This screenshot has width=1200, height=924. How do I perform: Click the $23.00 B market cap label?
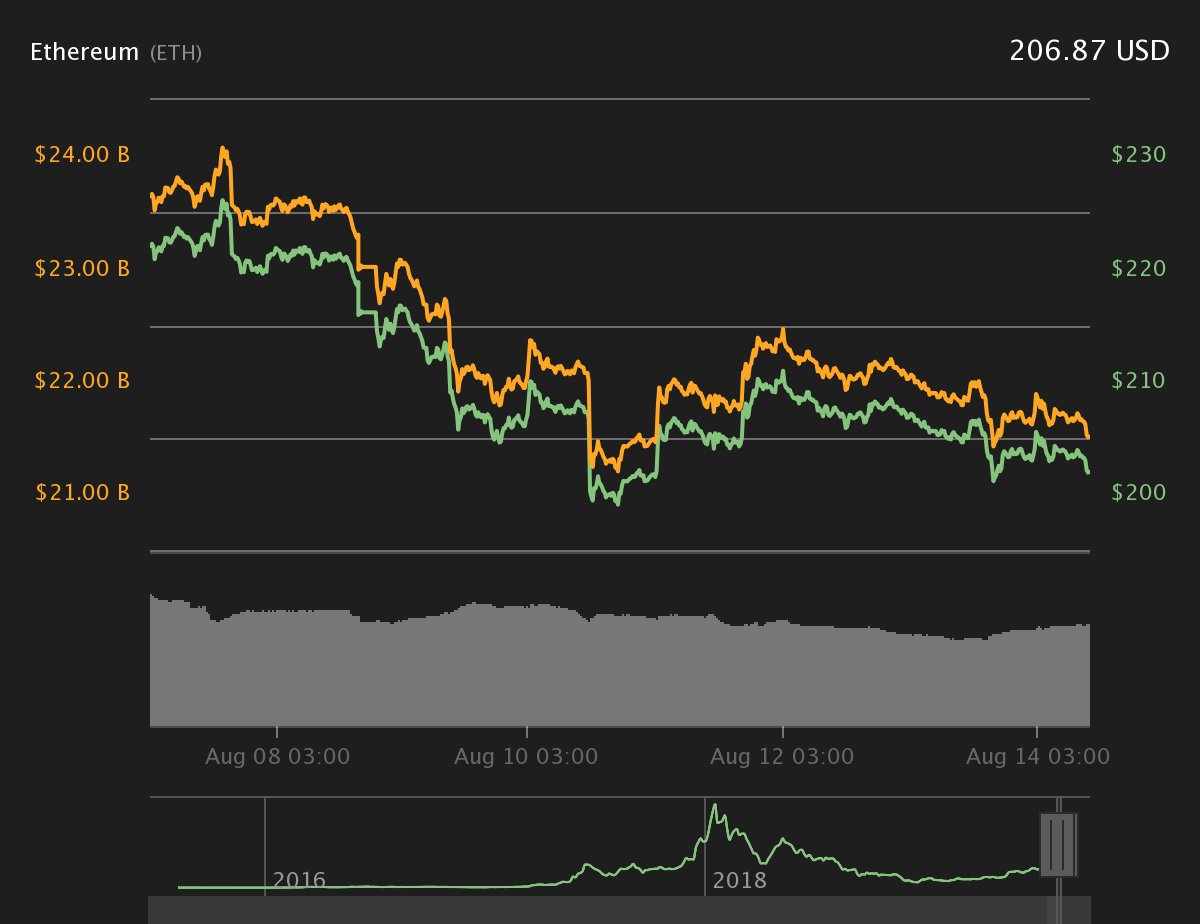pos(82,269)
